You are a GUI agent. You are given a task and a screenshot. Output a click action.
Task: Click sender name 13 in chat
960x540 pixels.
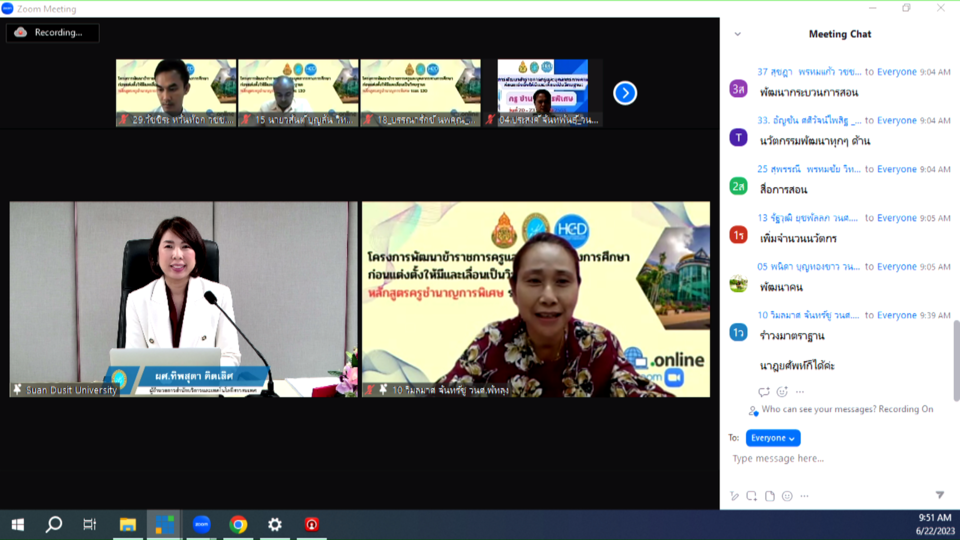tap(808, 217)
